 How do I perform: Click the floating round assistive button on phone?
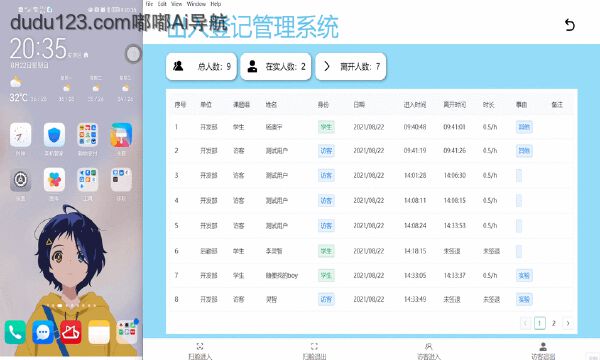tap(133, 54)
